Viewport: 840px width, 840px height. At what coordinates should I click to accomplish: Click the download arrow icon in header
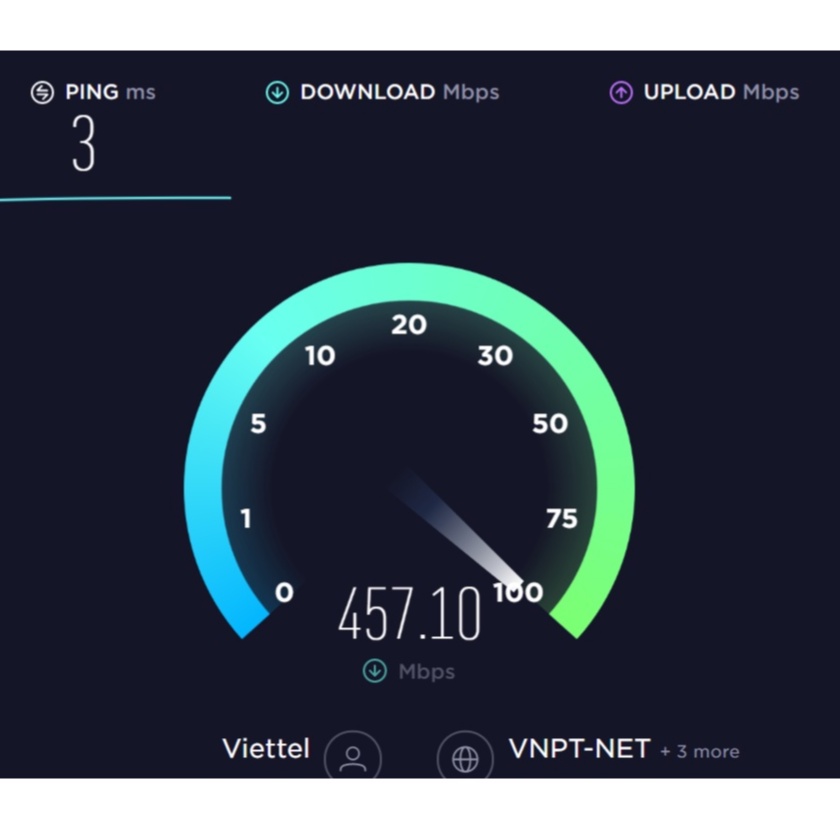278,92
